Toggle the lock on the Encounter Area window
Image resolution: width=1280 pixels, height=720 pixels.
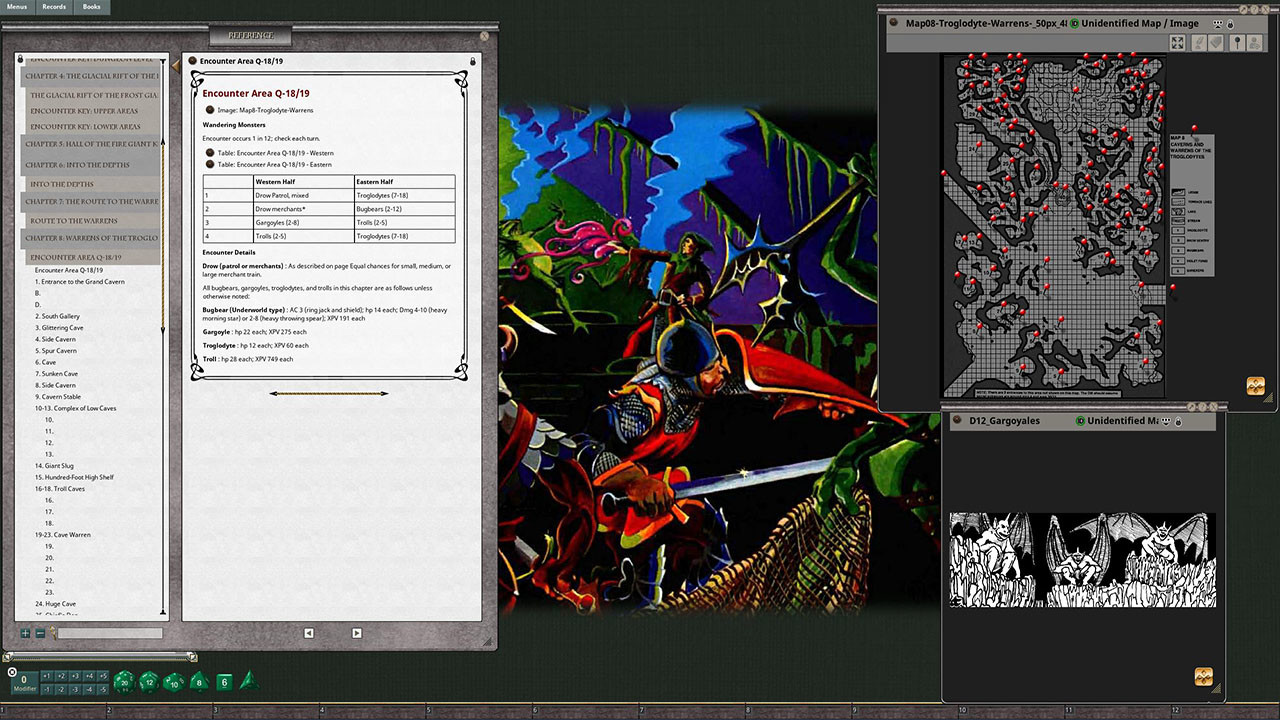point(473,61)
